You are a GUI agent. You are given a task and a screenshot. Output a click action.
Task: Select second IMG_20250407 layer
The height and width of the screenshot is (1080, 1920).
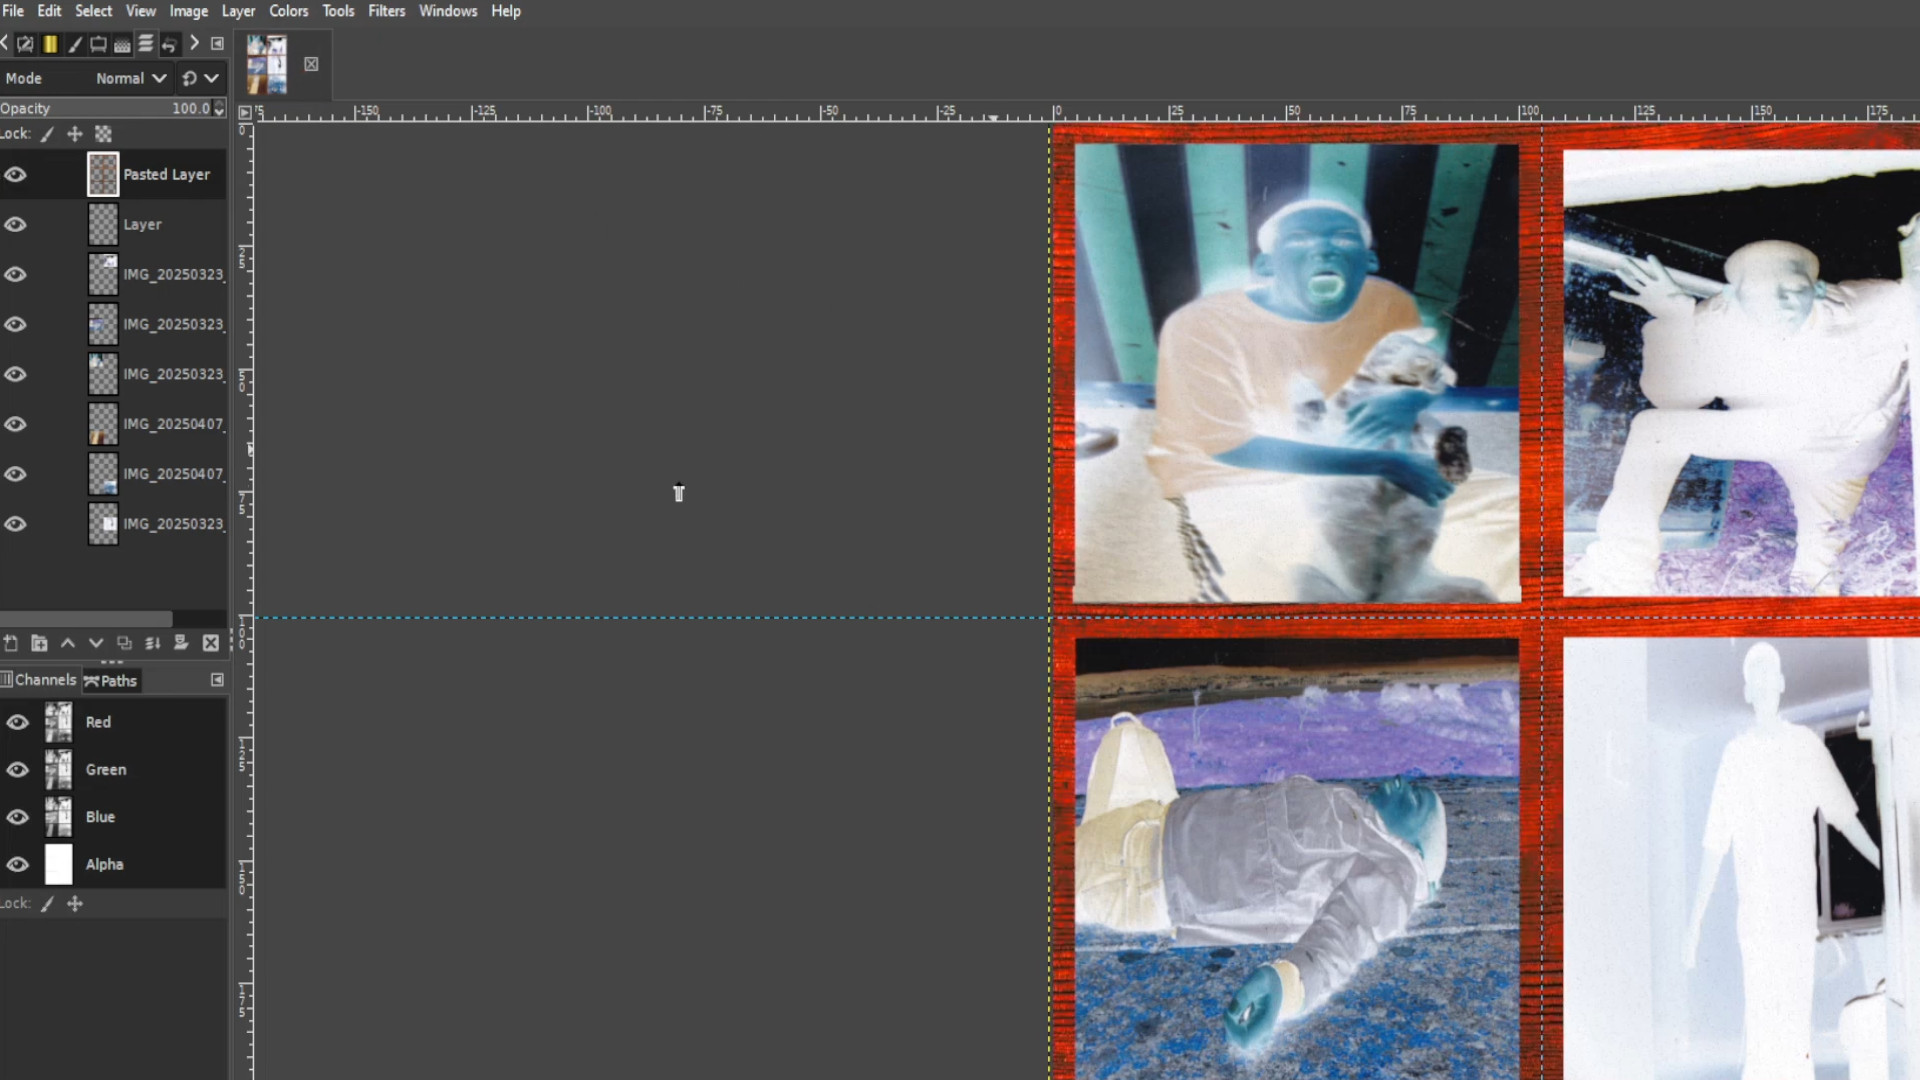[113, 474]
